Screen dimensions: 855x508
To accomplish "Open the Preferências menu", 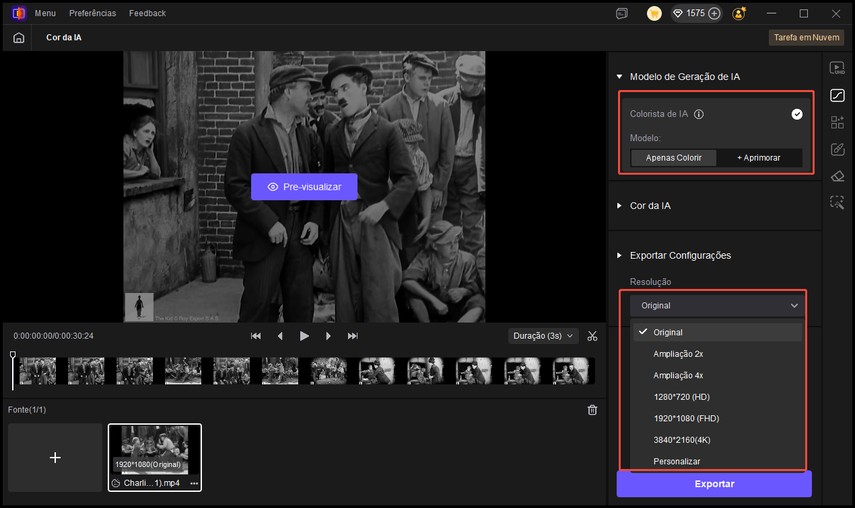I will [92, 14].
